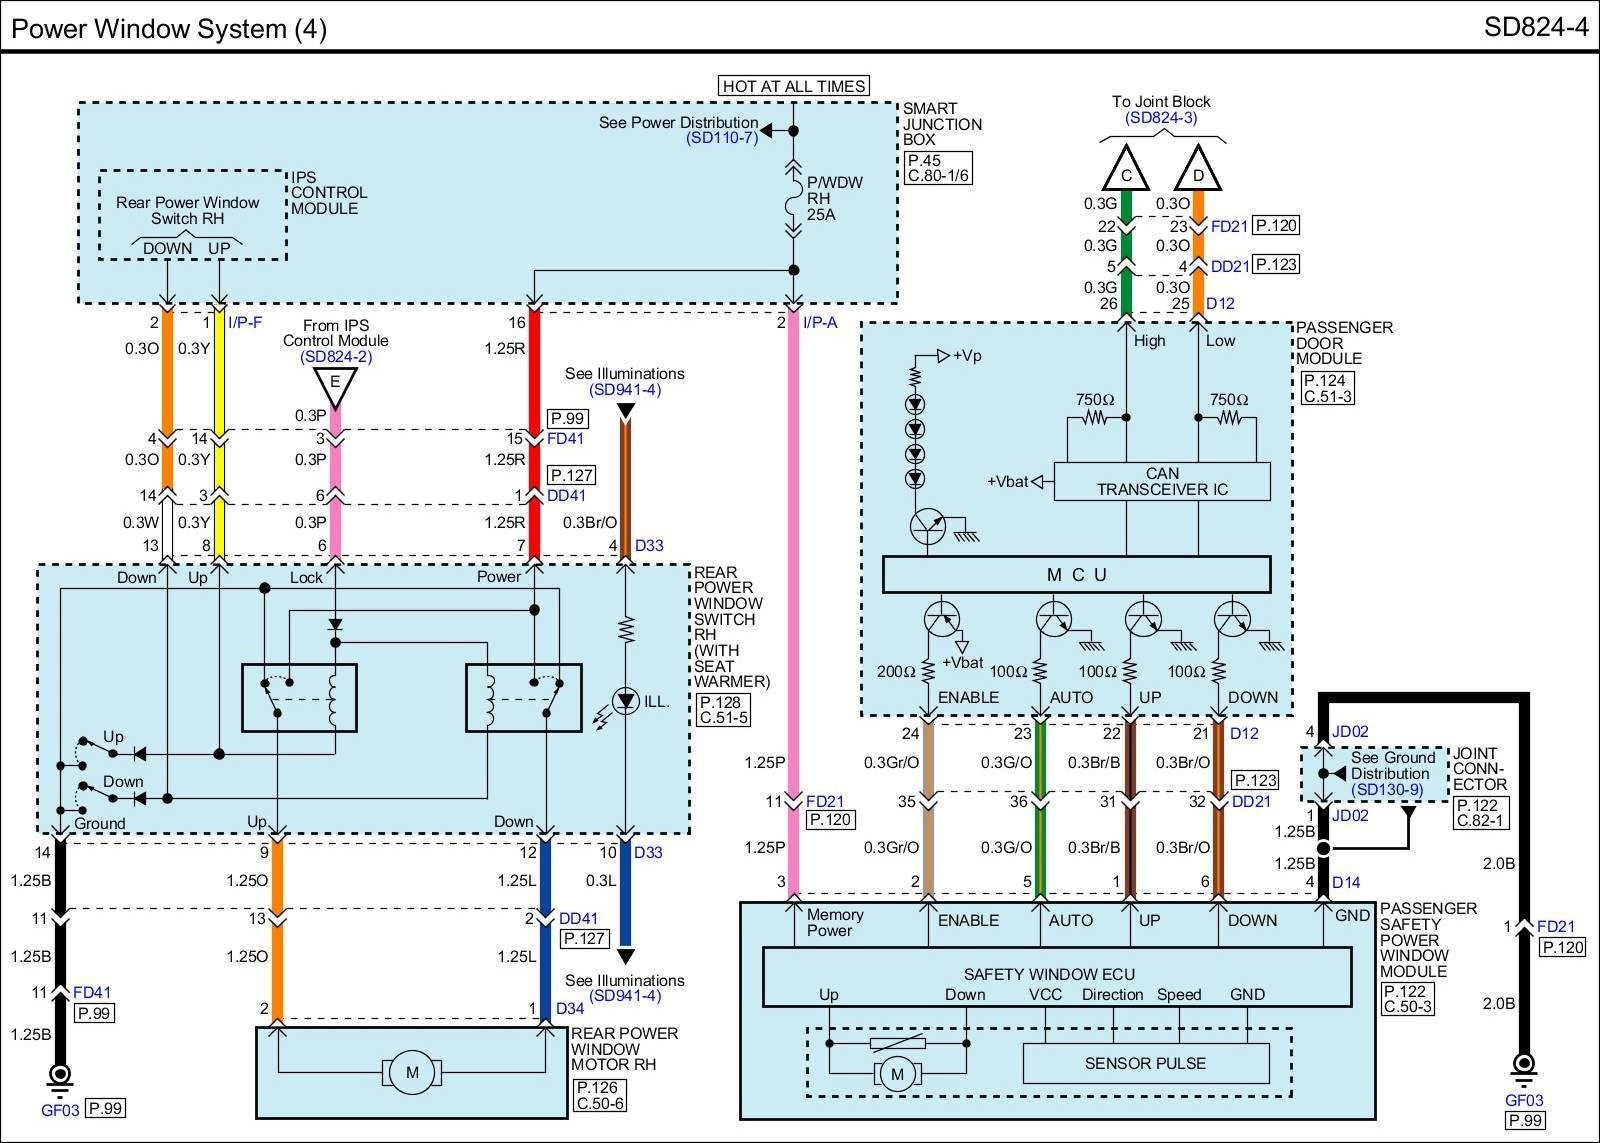The image size is (1600, 1143).
Task: Click the GF03 ground symbol at bottom left
Action: 60,1076
